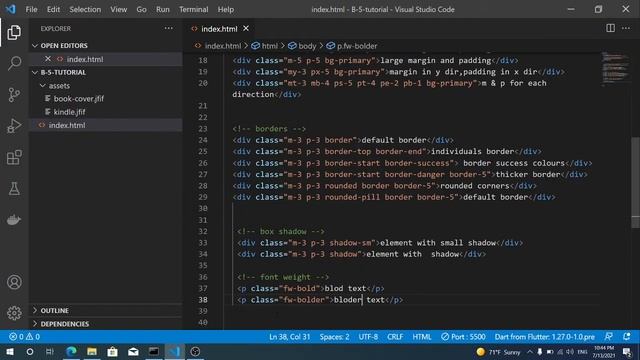Open File Explorer from the taskbar
Image resolution: width=640 pixels, height=360 pixels.
[x=92, y=351]
